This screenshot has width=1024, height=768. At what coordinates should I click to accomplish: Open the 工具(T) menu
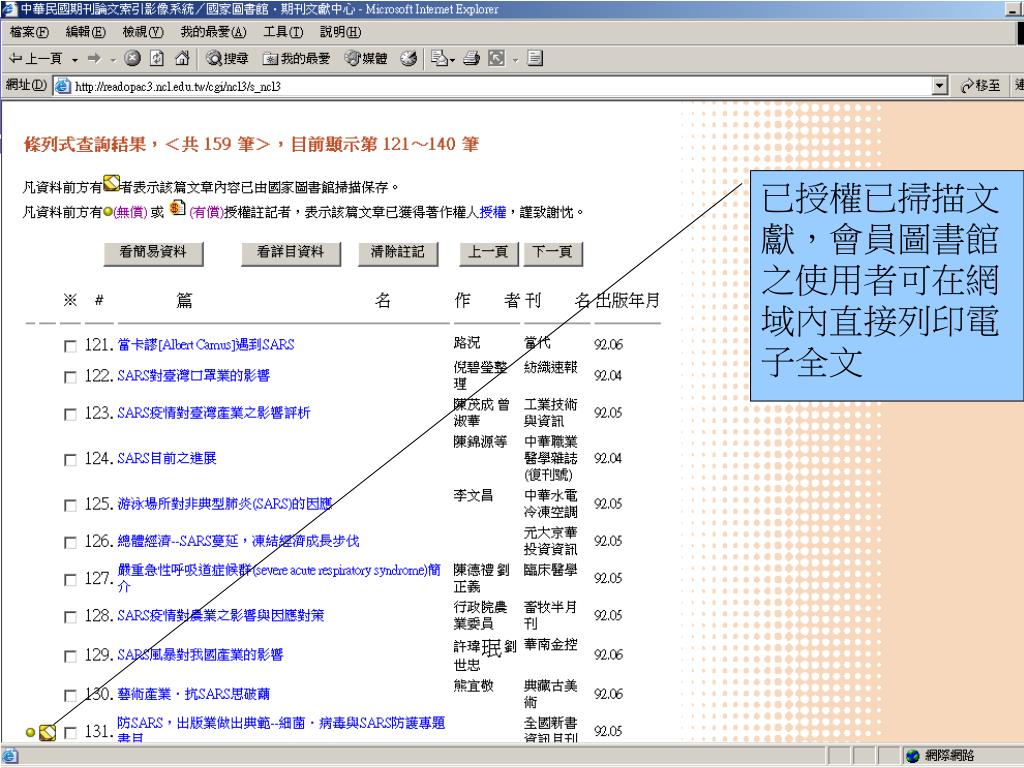283,32
